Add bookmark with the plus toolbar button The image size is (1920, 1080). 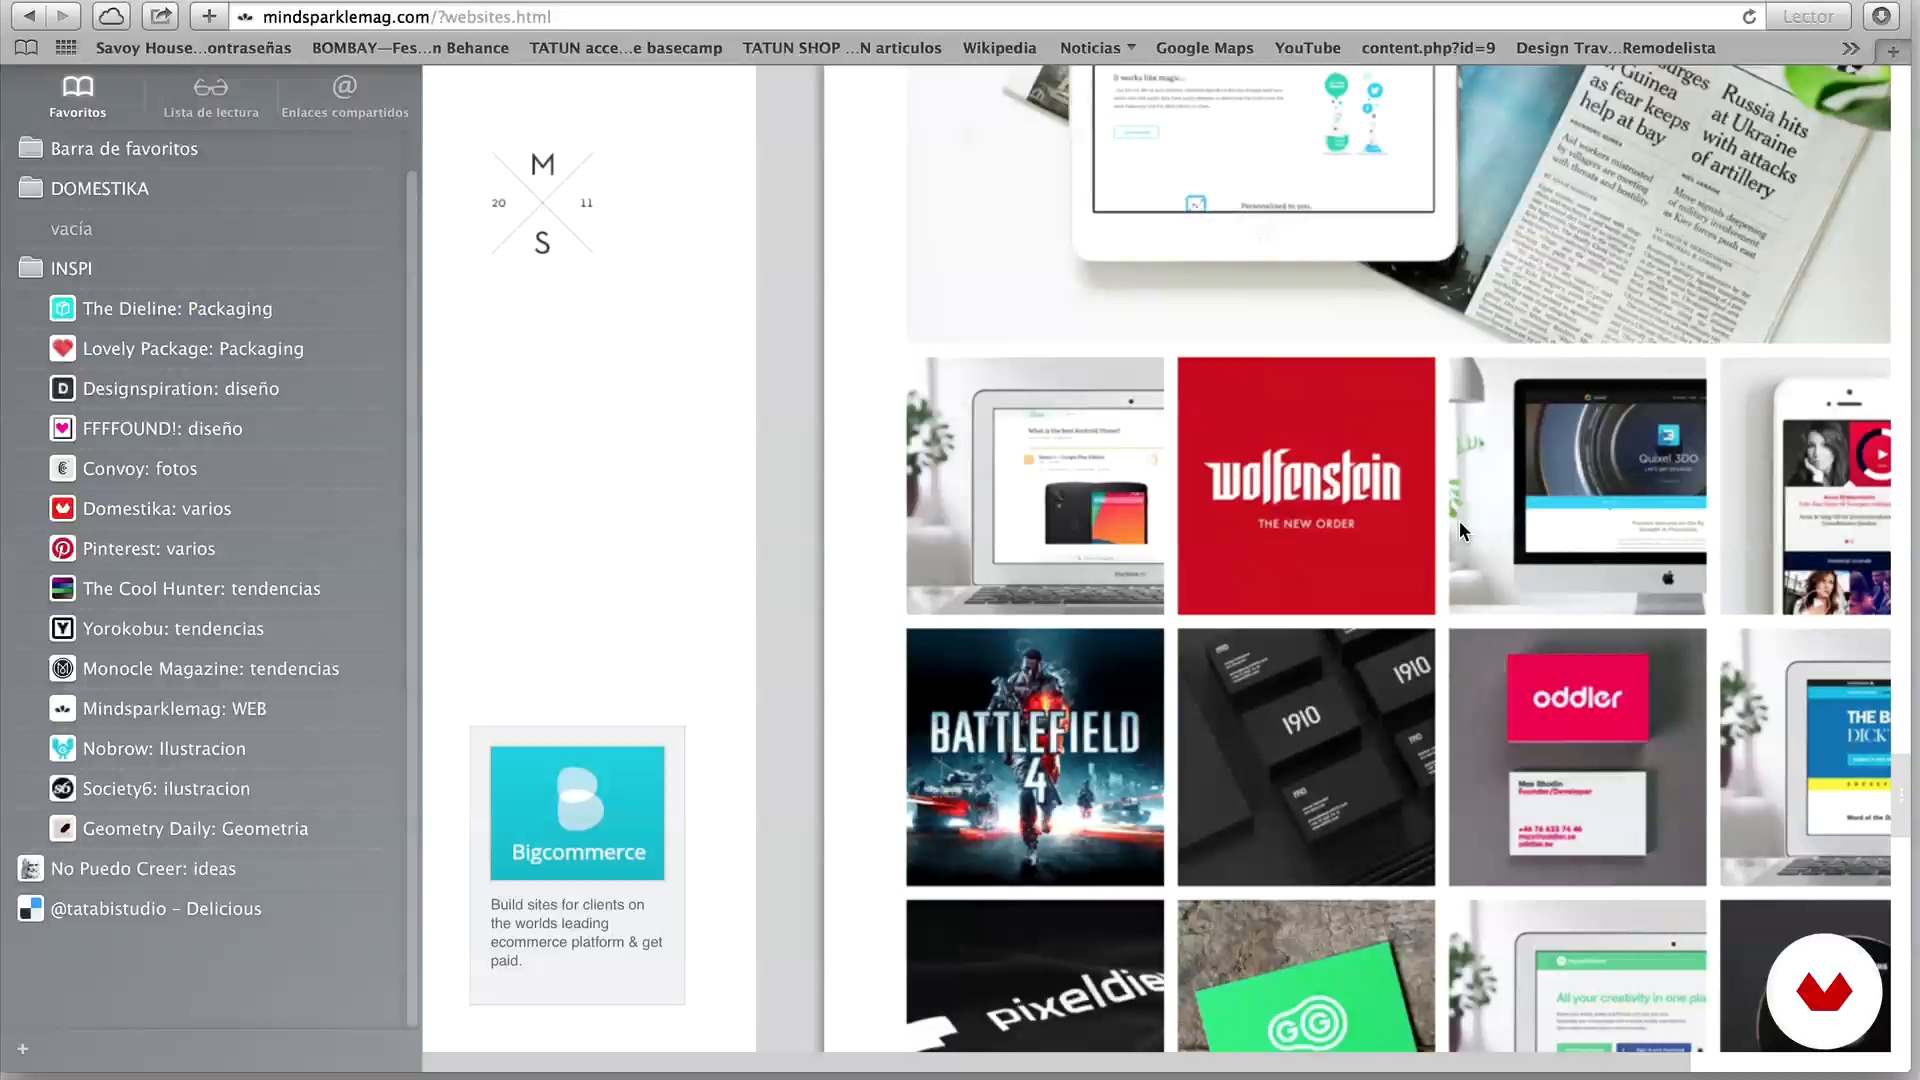[208, 16]
